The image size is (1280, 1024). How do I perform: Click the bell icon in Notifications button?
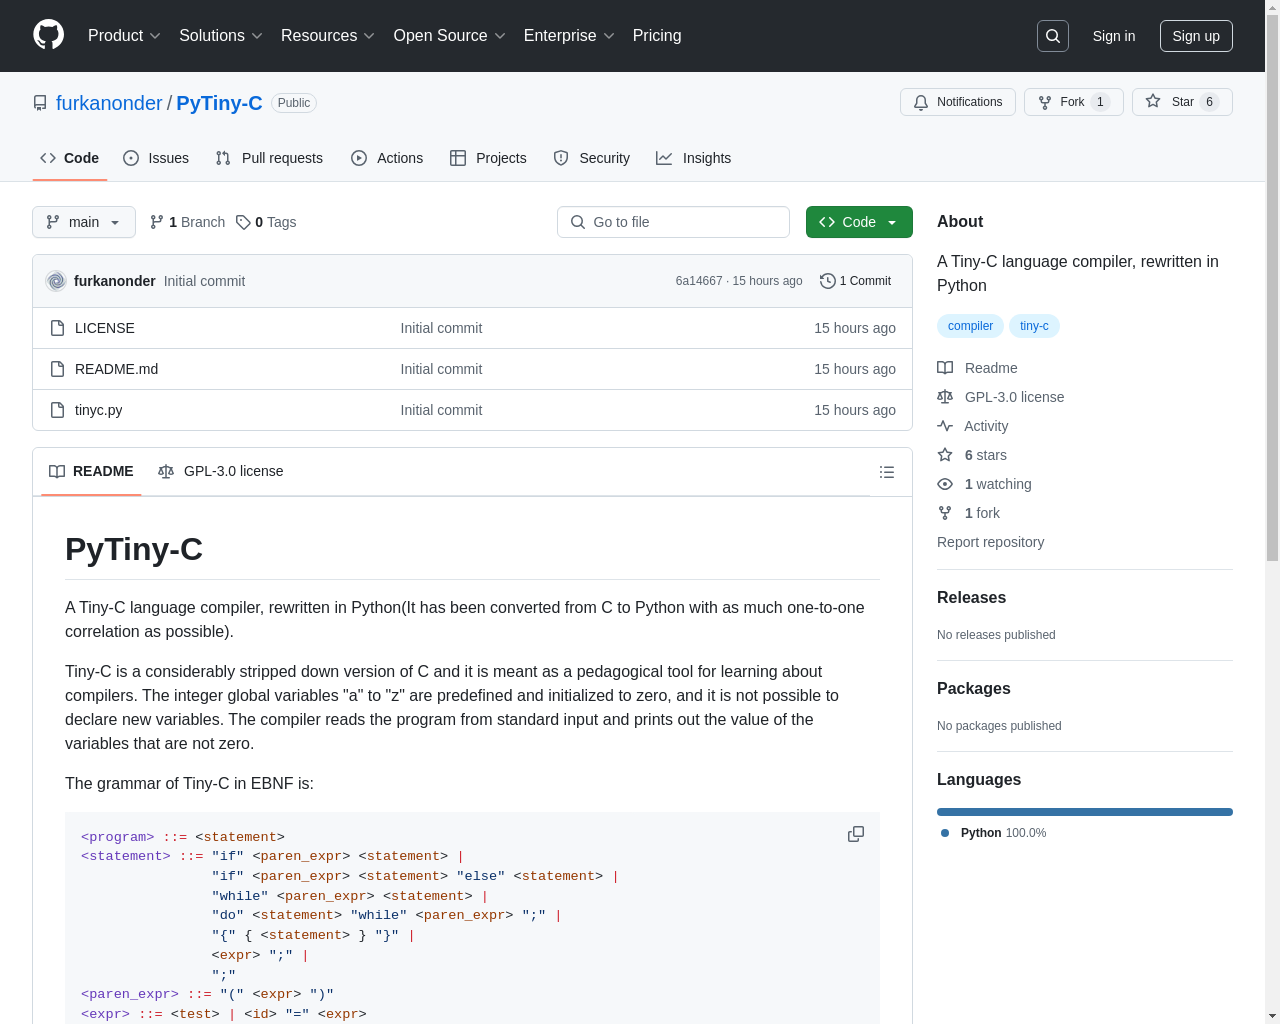point(921,102)
